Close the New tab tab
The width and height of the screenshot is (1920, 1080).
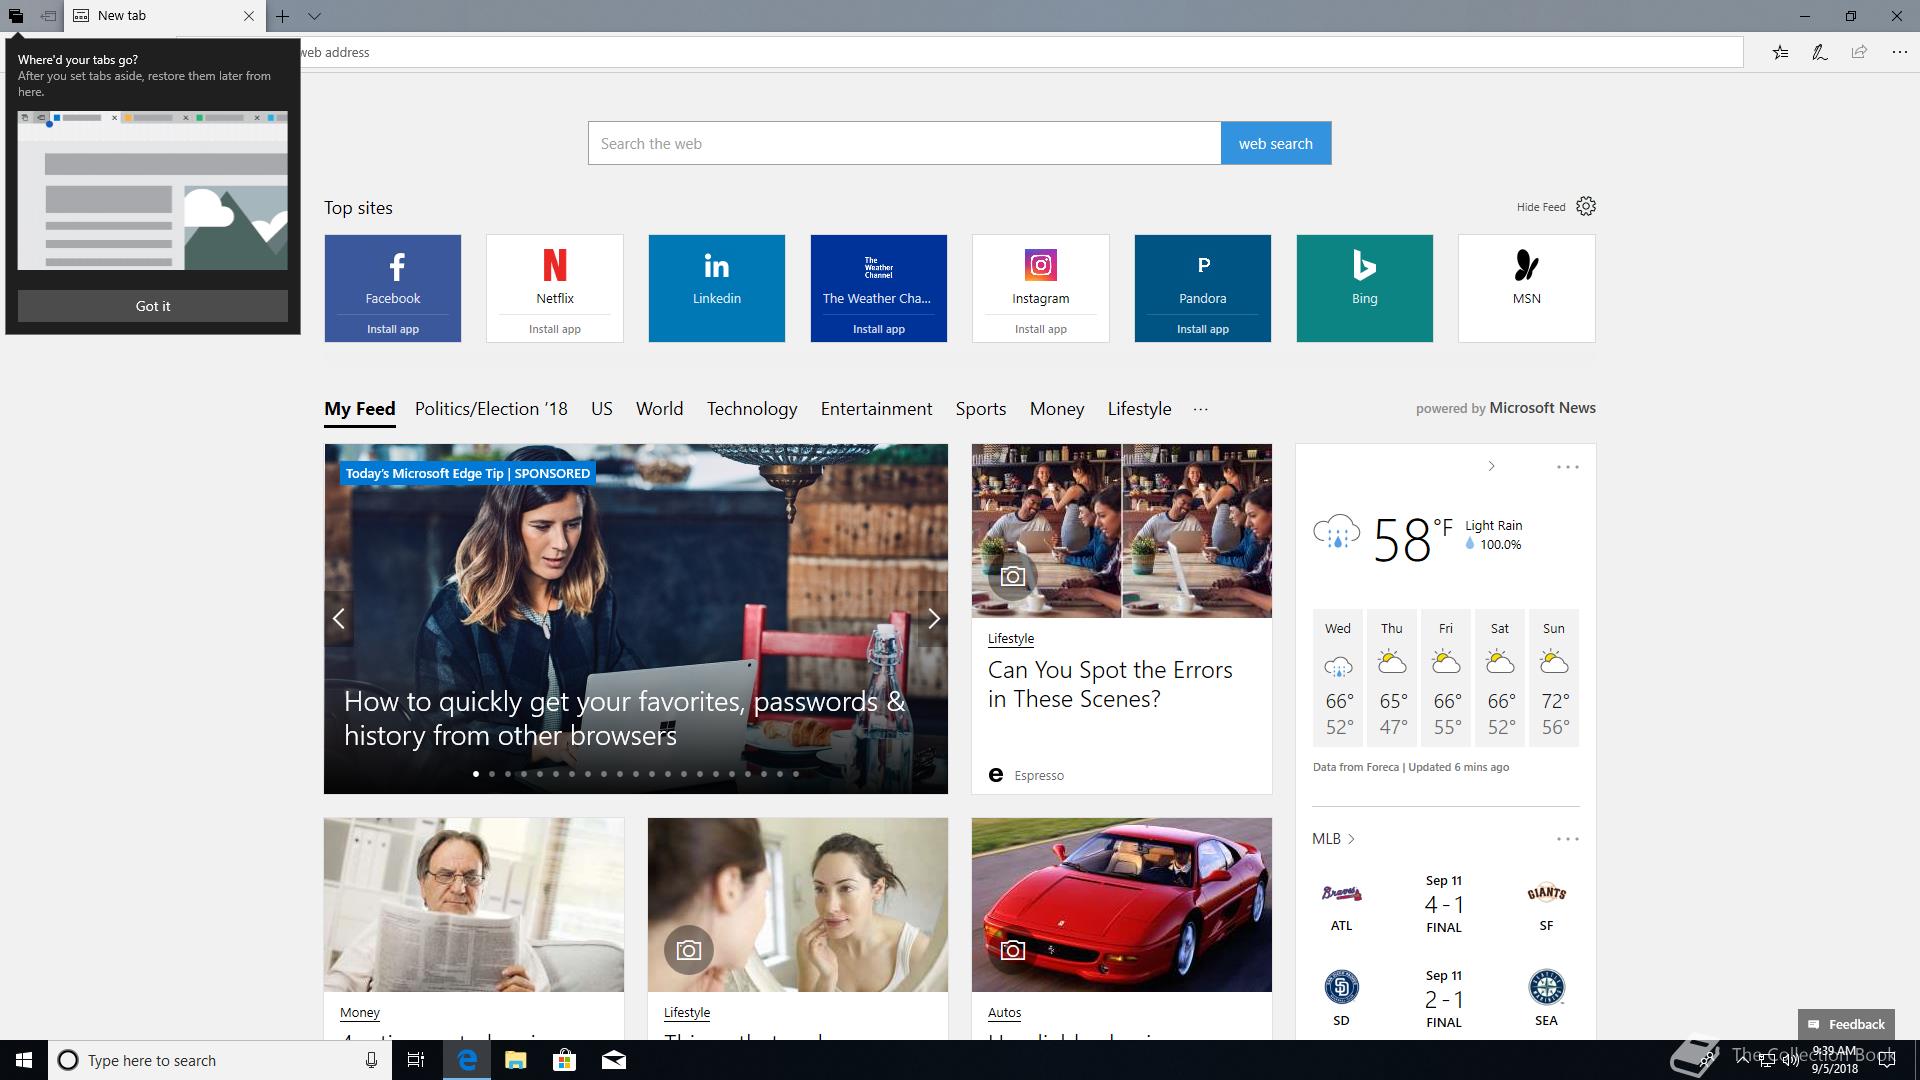tap(249, 16)
